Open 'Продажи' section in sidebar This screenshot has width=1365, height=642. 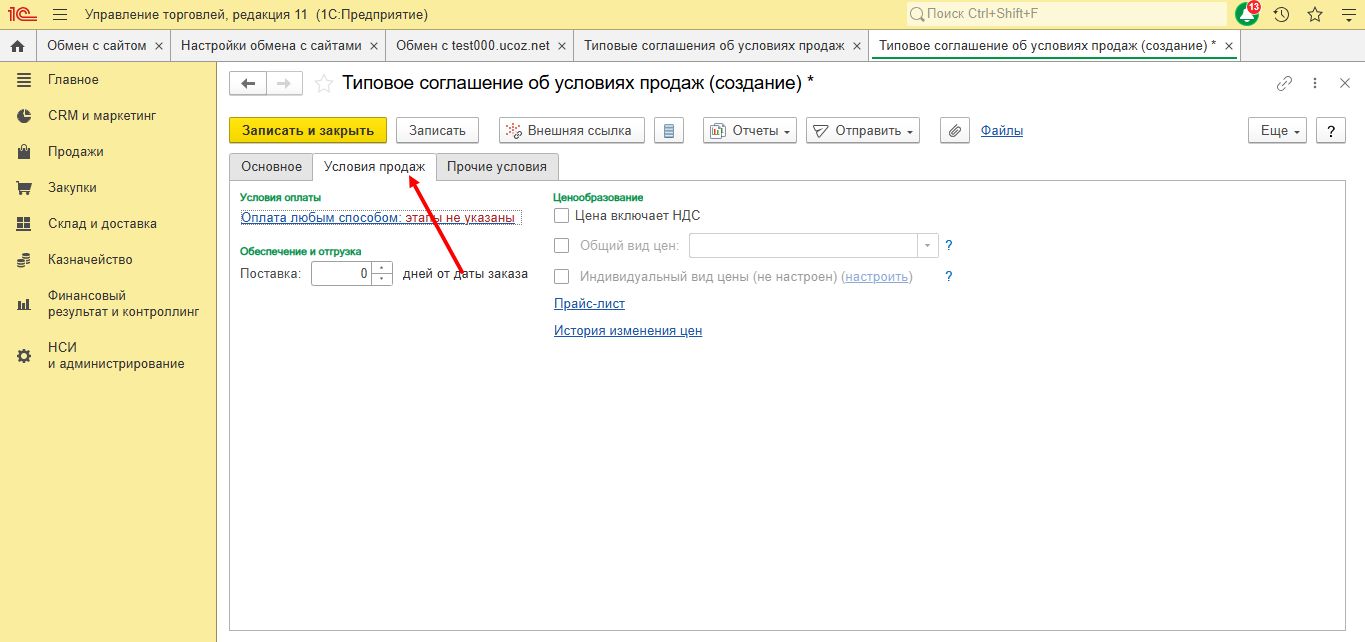coord(76,152)
